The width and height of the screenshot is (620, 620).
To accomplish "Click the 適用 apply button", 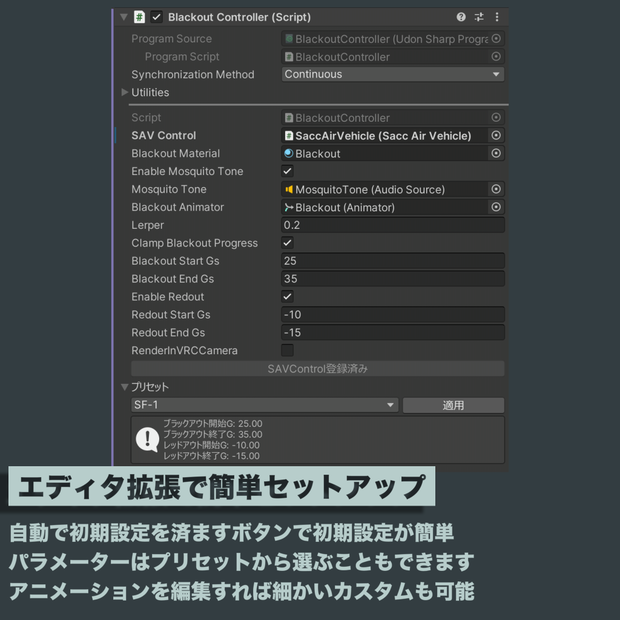I will click(x=453, y=405).
